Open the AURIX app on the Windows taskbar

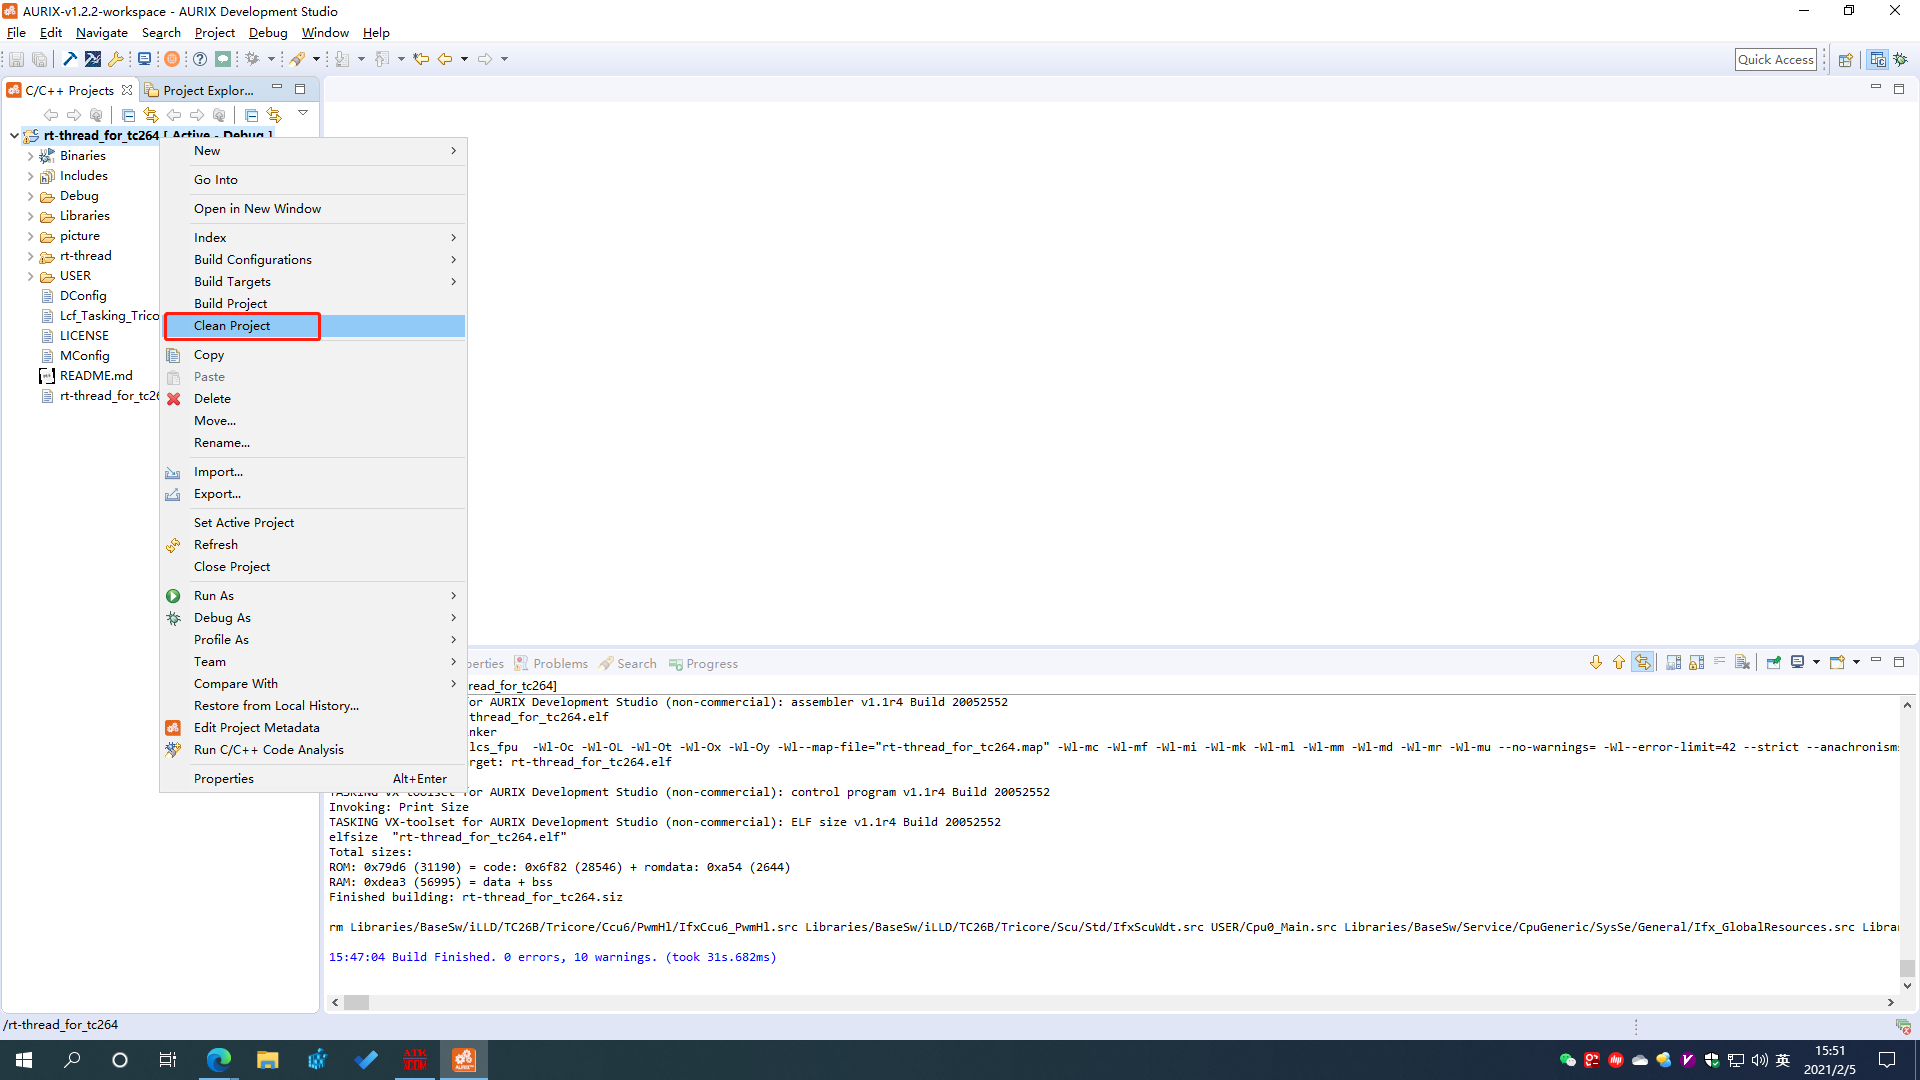tap(464, 1060)
